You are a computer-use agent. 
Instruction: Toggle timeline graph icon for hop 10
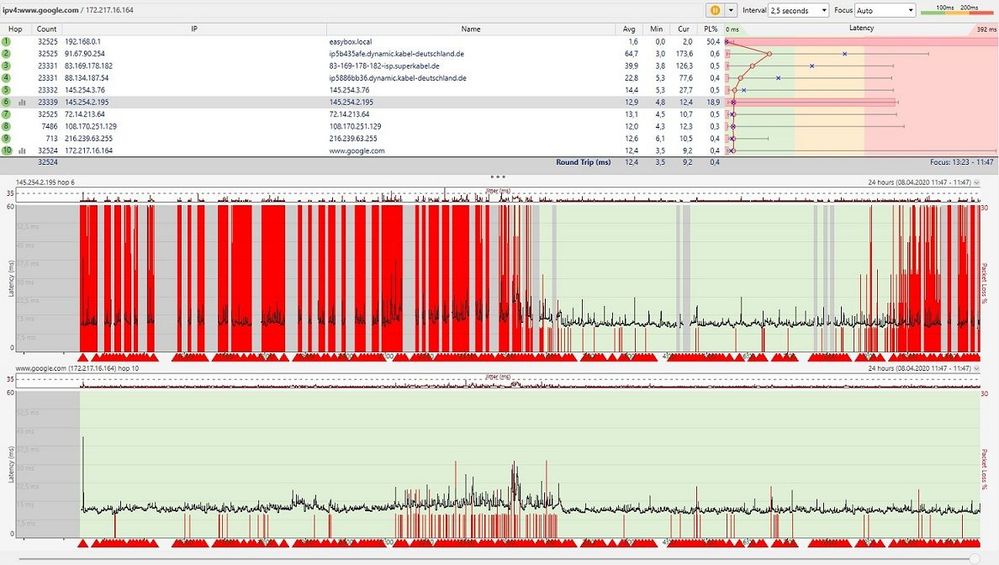(22, 151)
